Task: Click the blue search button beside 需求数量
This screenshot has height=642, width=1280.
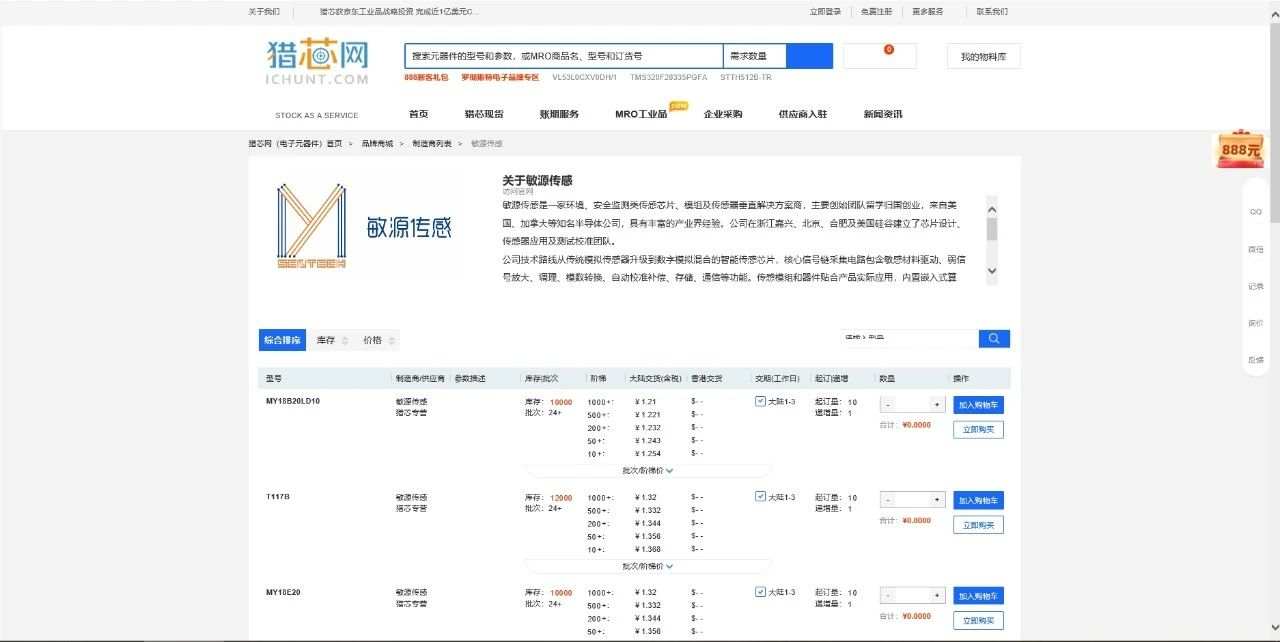Action: 809,56
